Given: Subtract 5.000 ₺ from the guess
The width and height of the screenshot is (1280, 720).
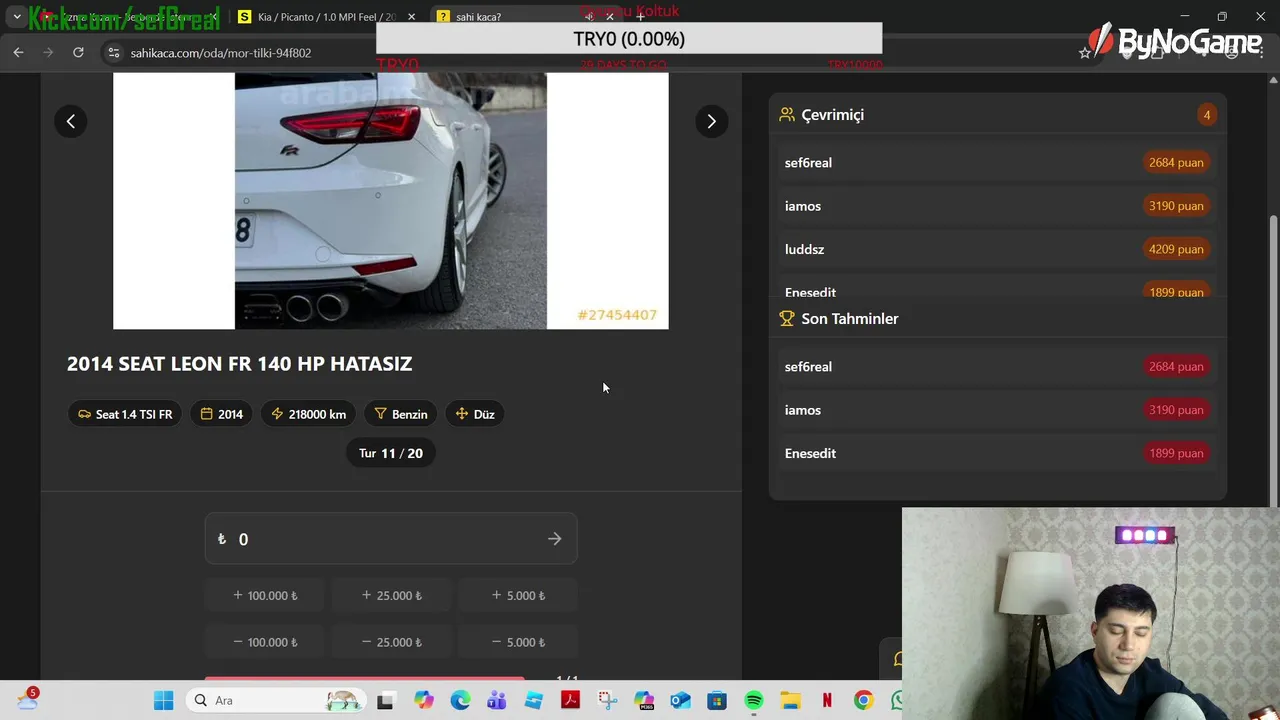Looking at the screenshot, I should pyautogui.click(x=518, y=642).
